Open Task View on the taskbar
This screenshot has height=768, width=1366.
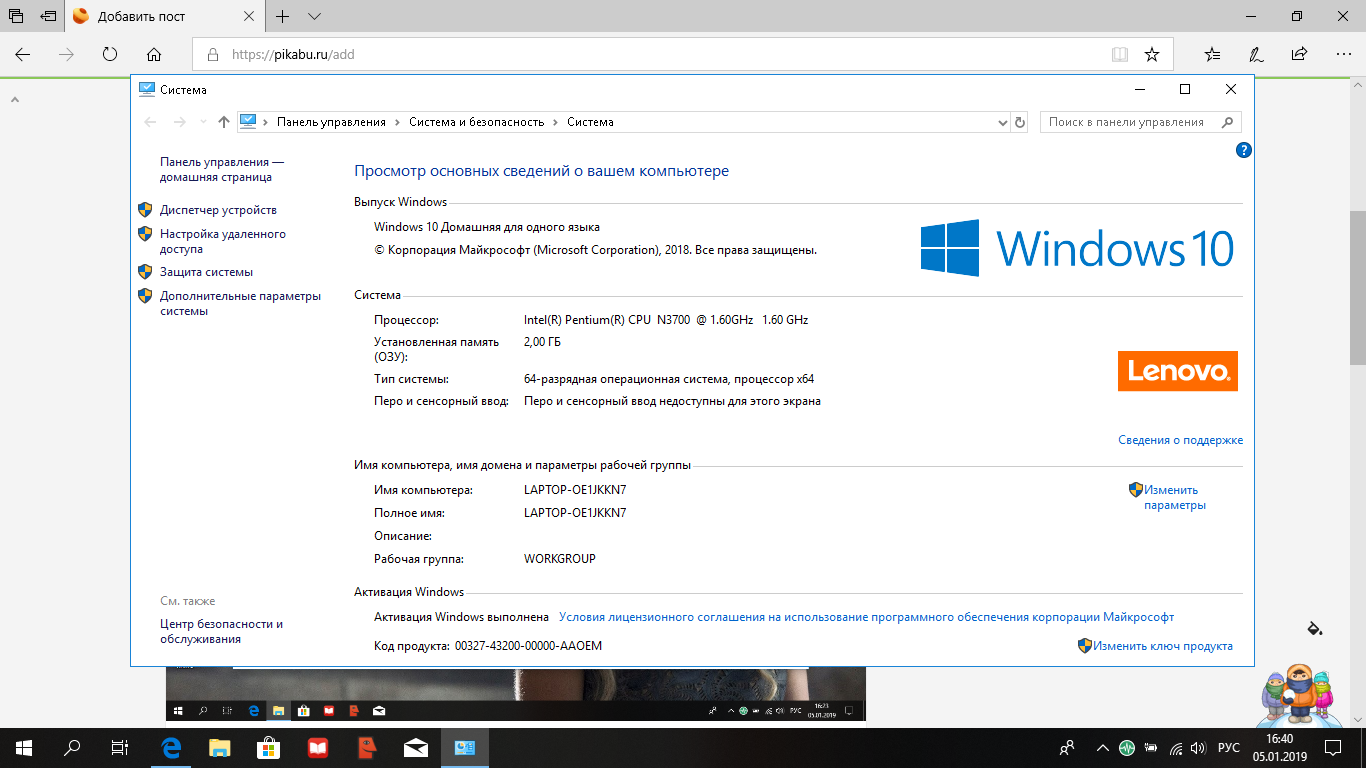coord(119,747)
